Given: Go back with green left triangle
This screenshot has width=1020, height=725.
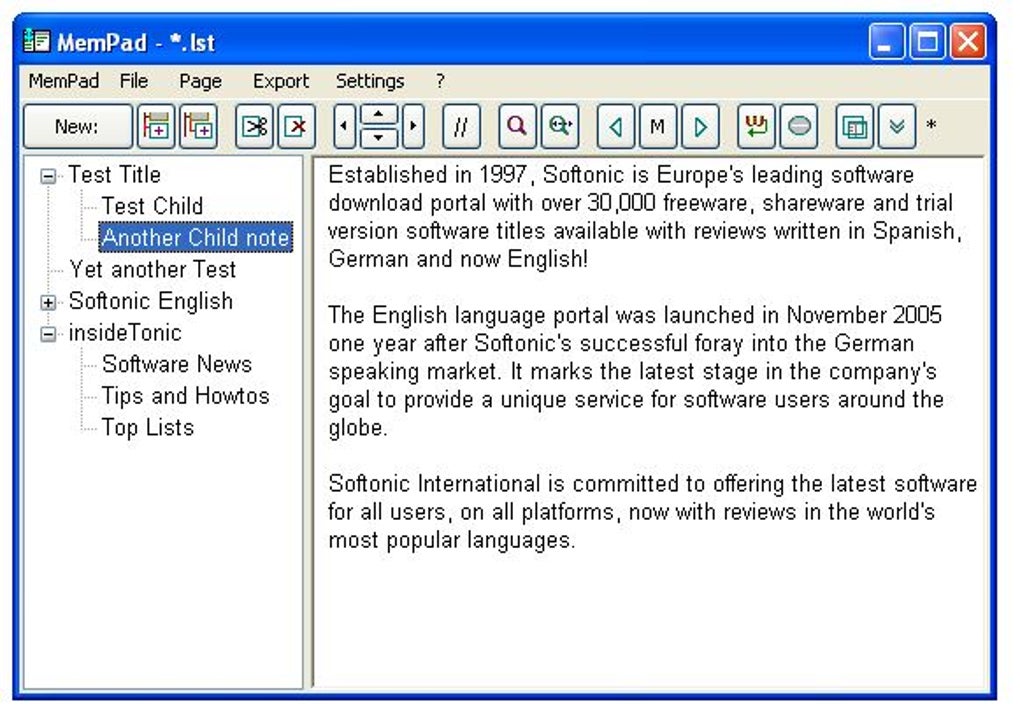Looking at the screenshot, I should pos(615,126).
